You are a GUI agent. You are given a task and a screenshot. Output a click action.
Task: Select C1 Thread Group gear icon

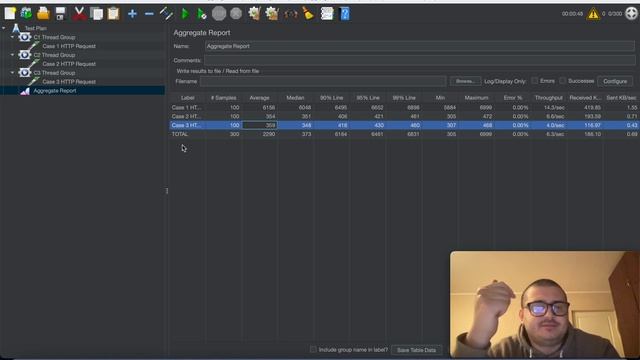point(24,37)
